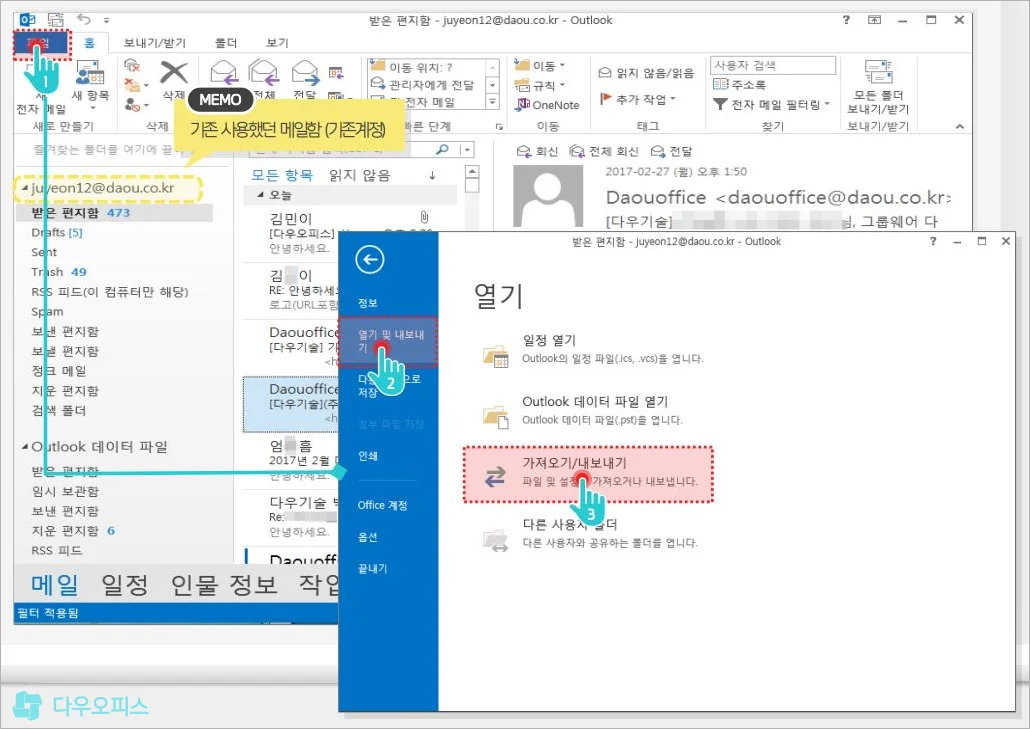Click 전체 회신 in the reading pane
1030x729 pixels.
point(604,152)
